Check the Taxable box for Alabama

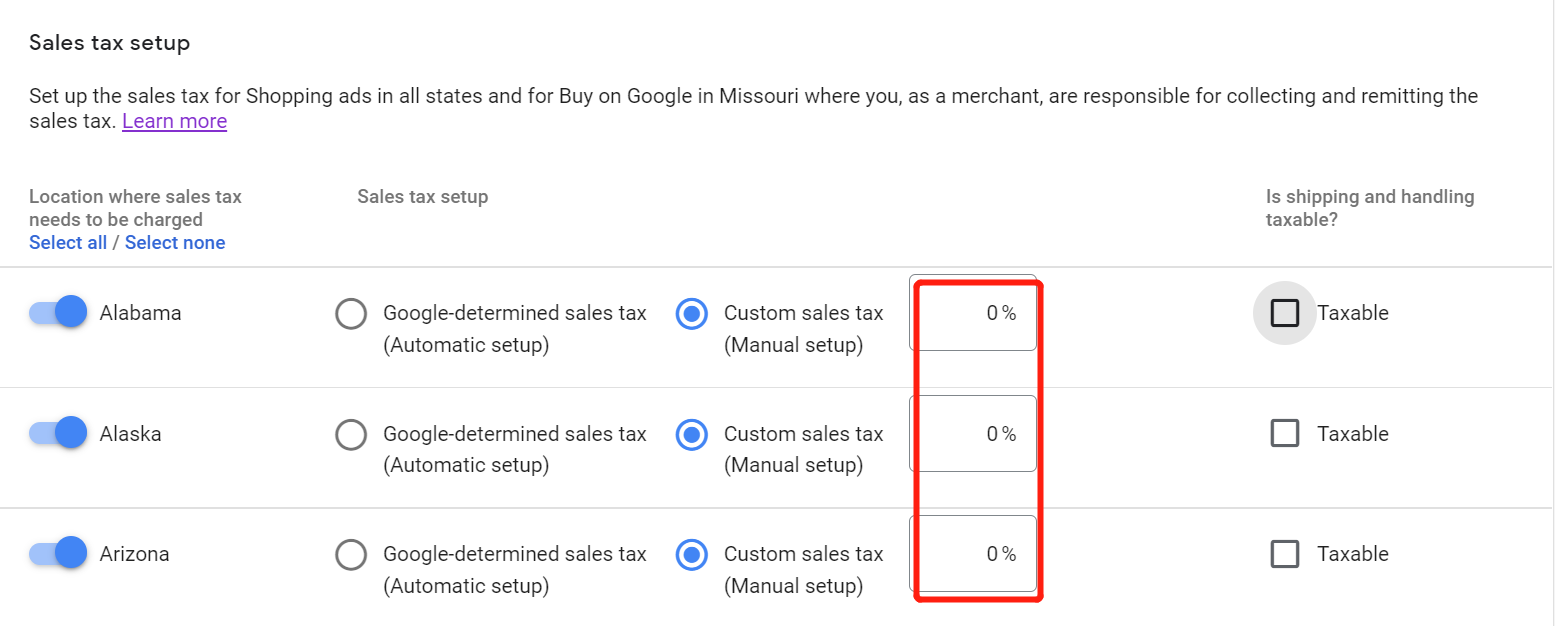click(x=1285, y=314)
